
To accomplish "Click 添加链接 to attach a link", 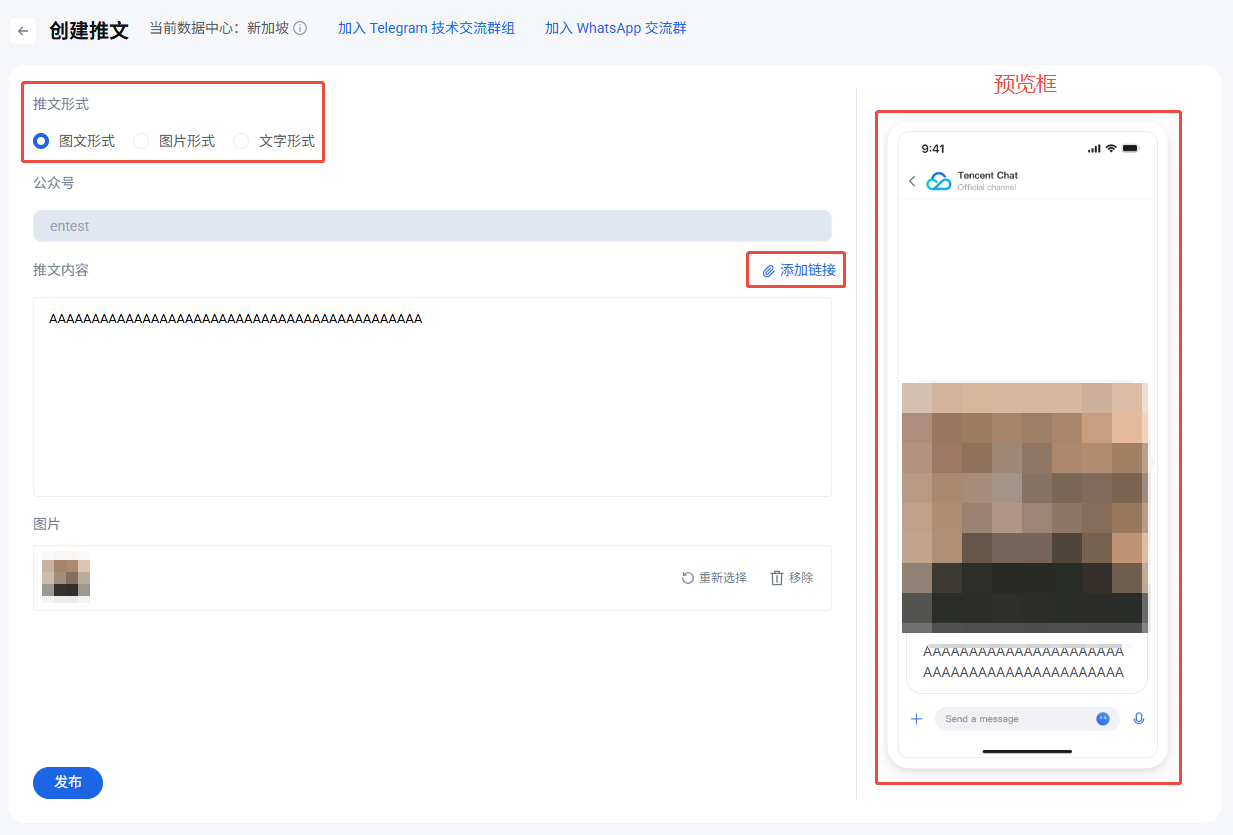I will [798, 270].
